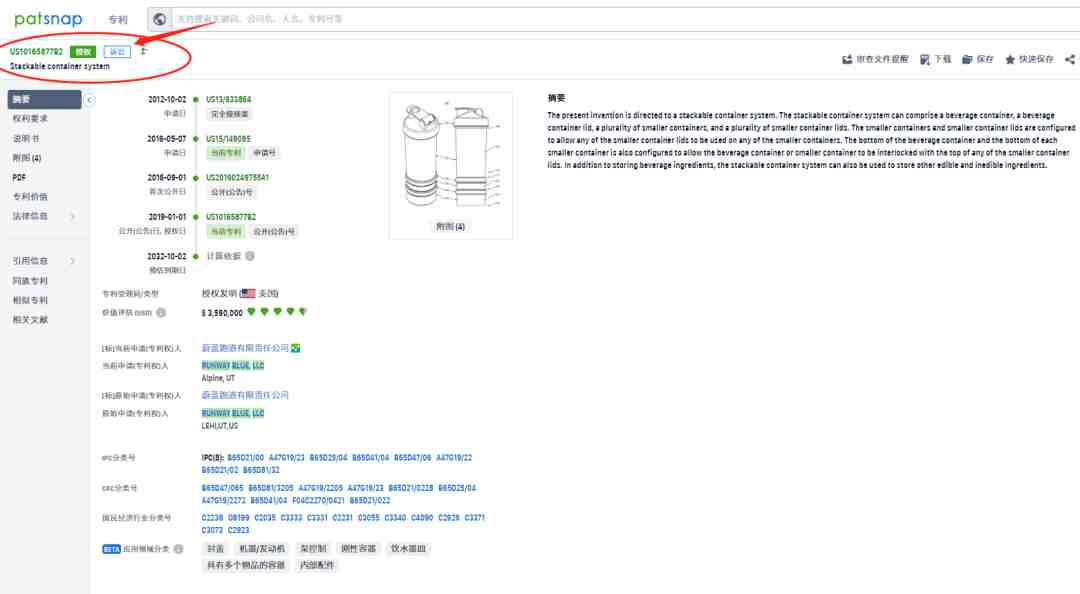Open the PDF sidebar item
Image resolution: width=1080 pixels, height=594 pixels.
19,177
